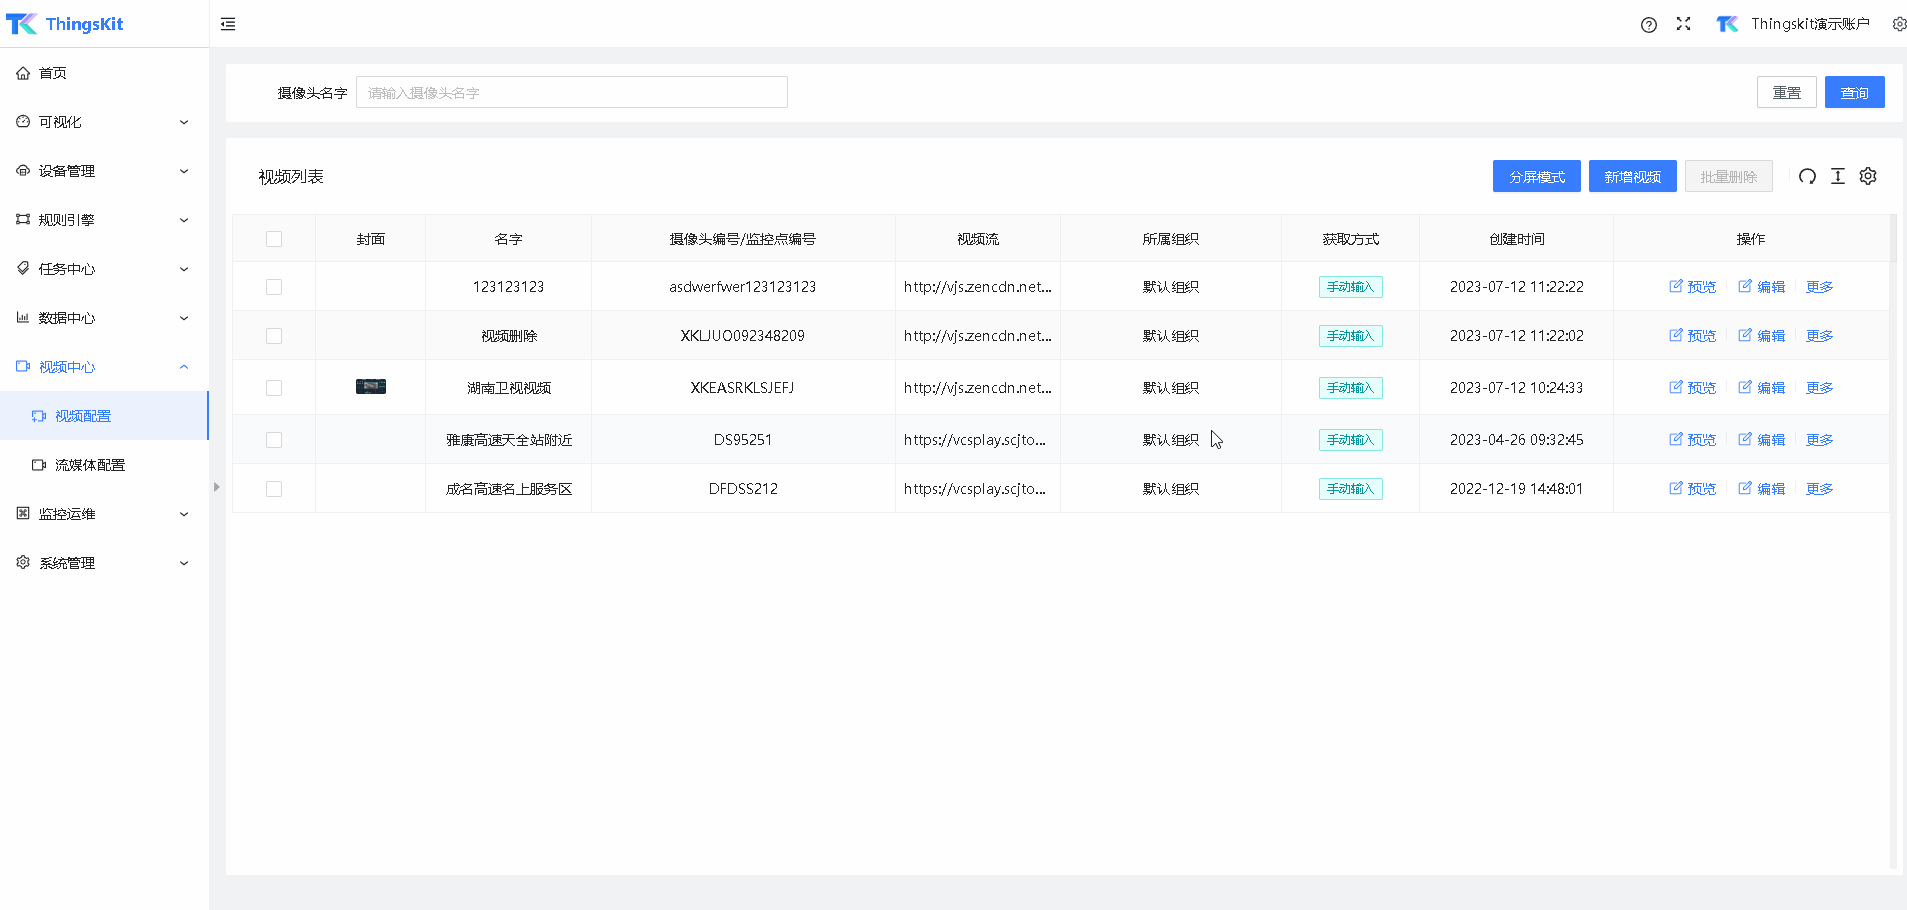Check the box for 123123123 row

[x=274, y=287]
